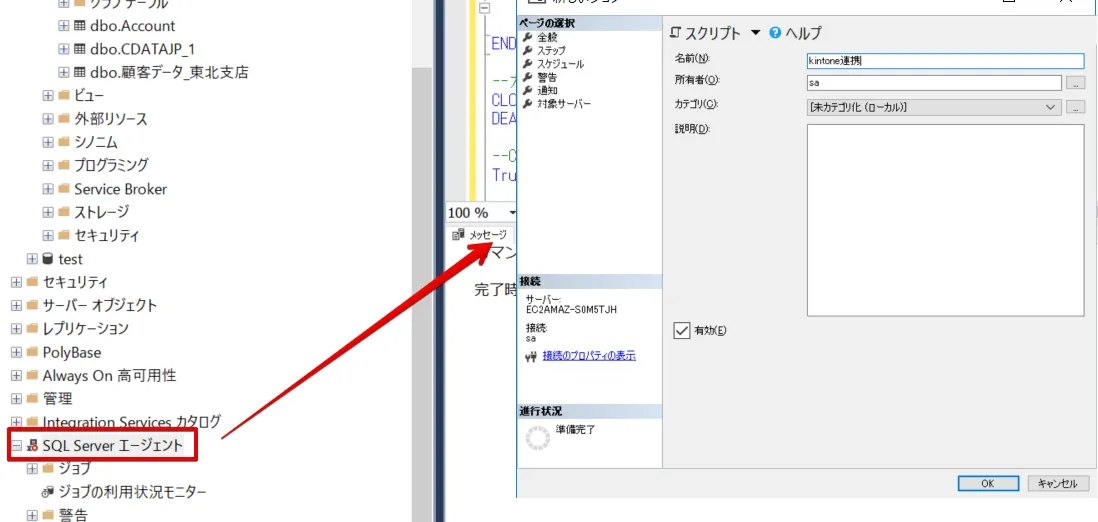Confirm the new job with OK
Image resolution: width=1098 pixels, height=522 pixels.
coord(987,483)
